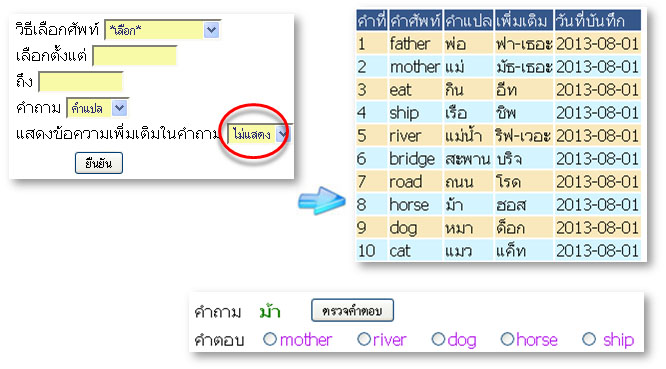Select the 'ship' answer radio button

coord(589,339)
